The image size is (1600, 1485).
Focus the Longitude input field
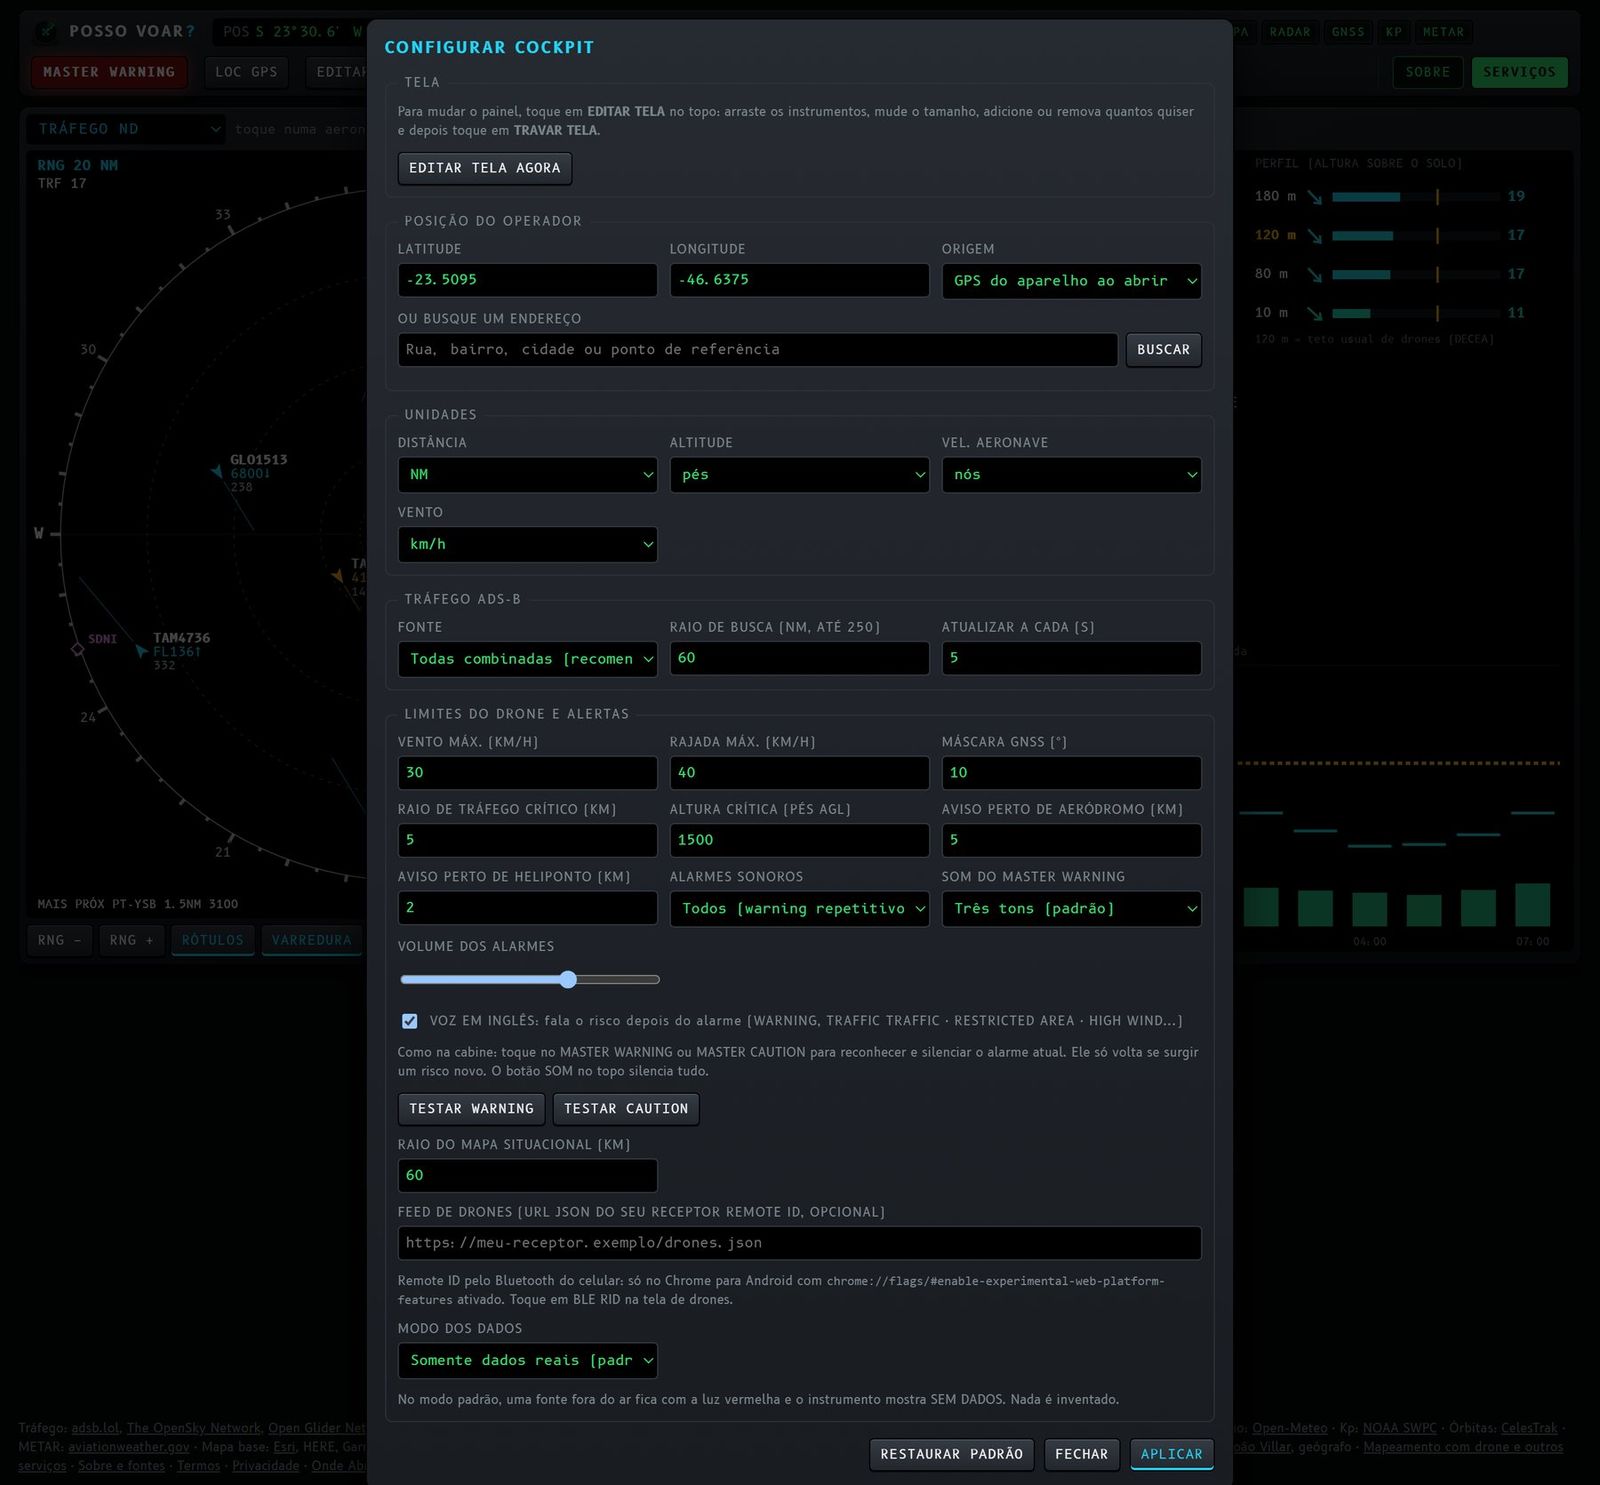(800, 280)
